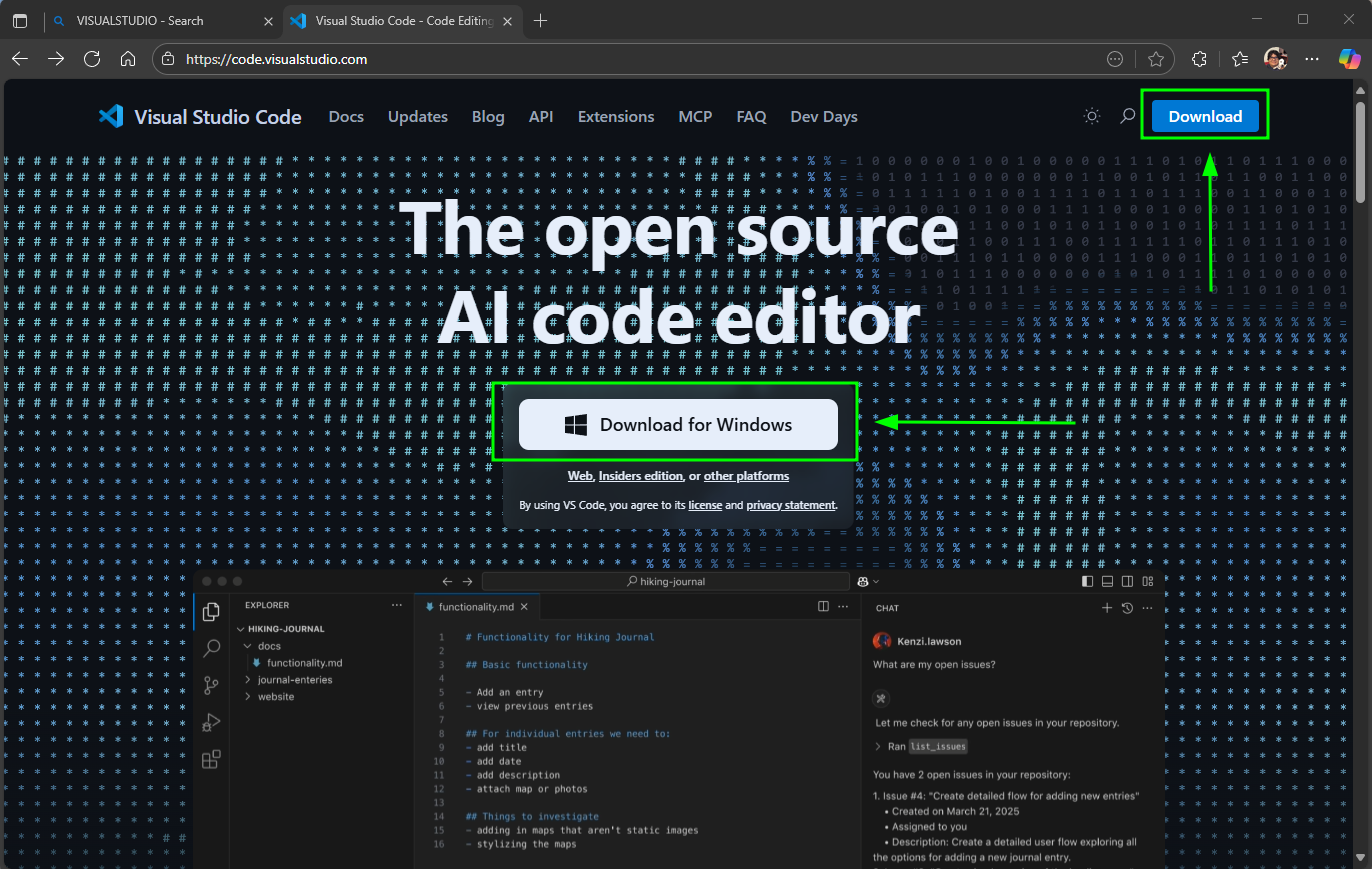Follow the Insiders edition link
This screenshot has height=869, width=1372.
point(640,476)
